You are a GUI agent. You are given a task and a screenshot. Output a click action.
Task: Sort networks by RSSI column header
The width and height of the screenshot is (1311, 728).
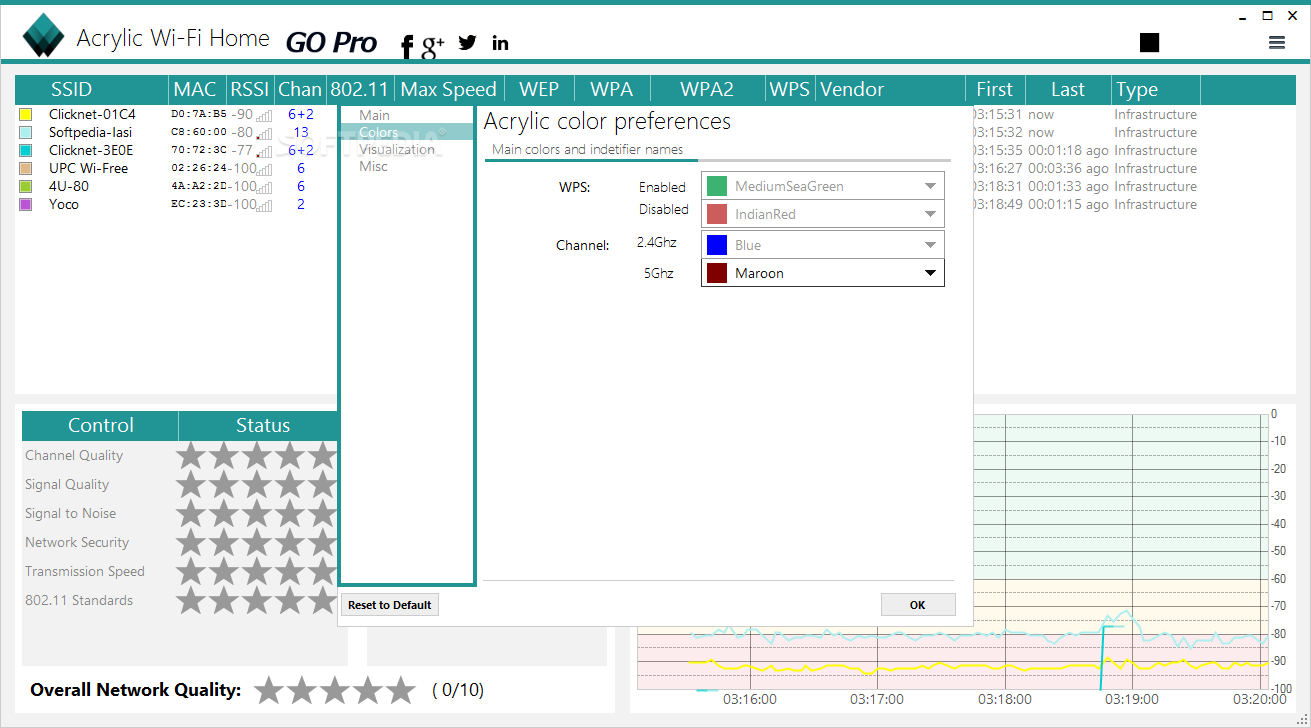click(x=250, y=89)
